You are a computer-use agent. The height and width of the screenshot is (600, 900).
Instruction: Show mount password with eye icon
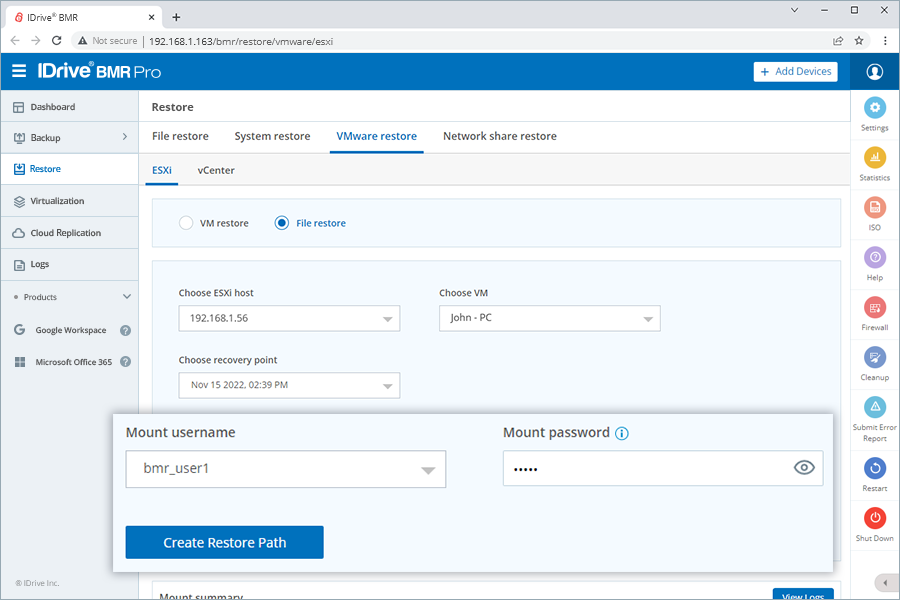[804, 468]
